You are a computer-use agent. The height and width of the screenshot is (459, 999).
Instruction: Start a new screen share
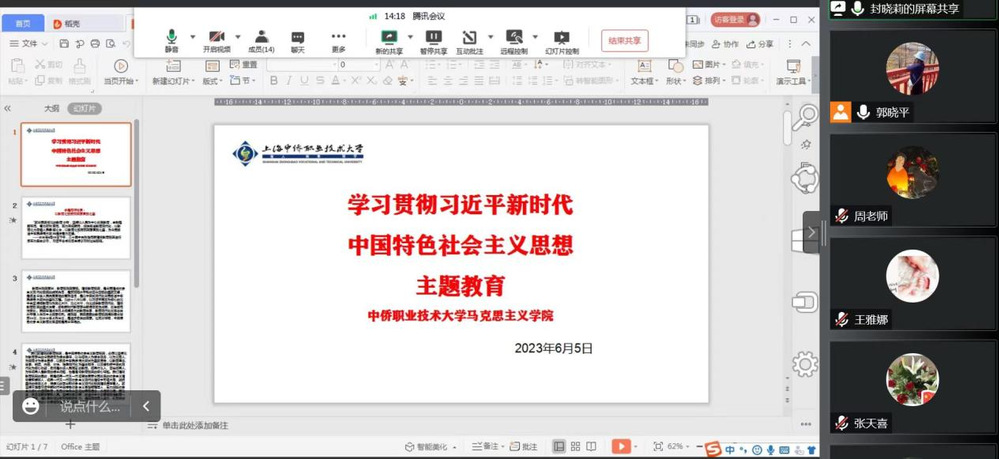[x=389, y=40]
